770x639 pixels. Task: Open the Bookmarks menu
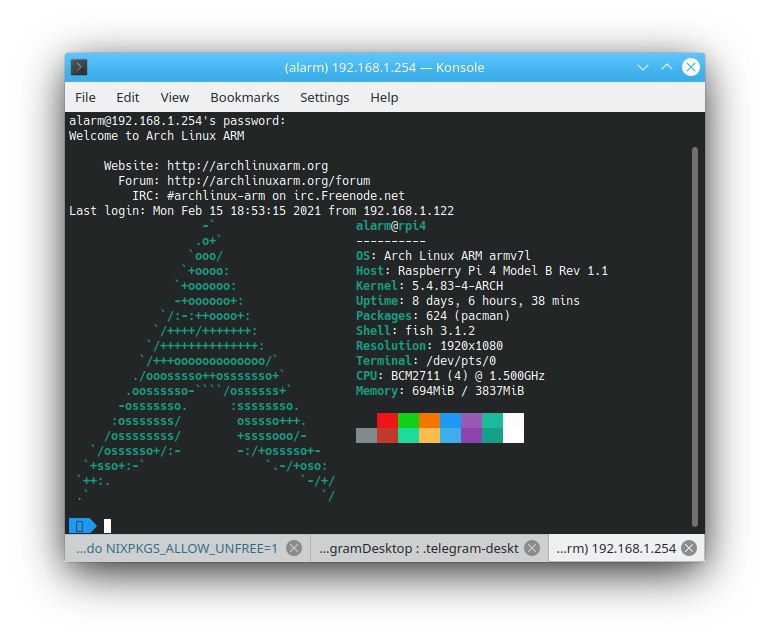(245, 97)
